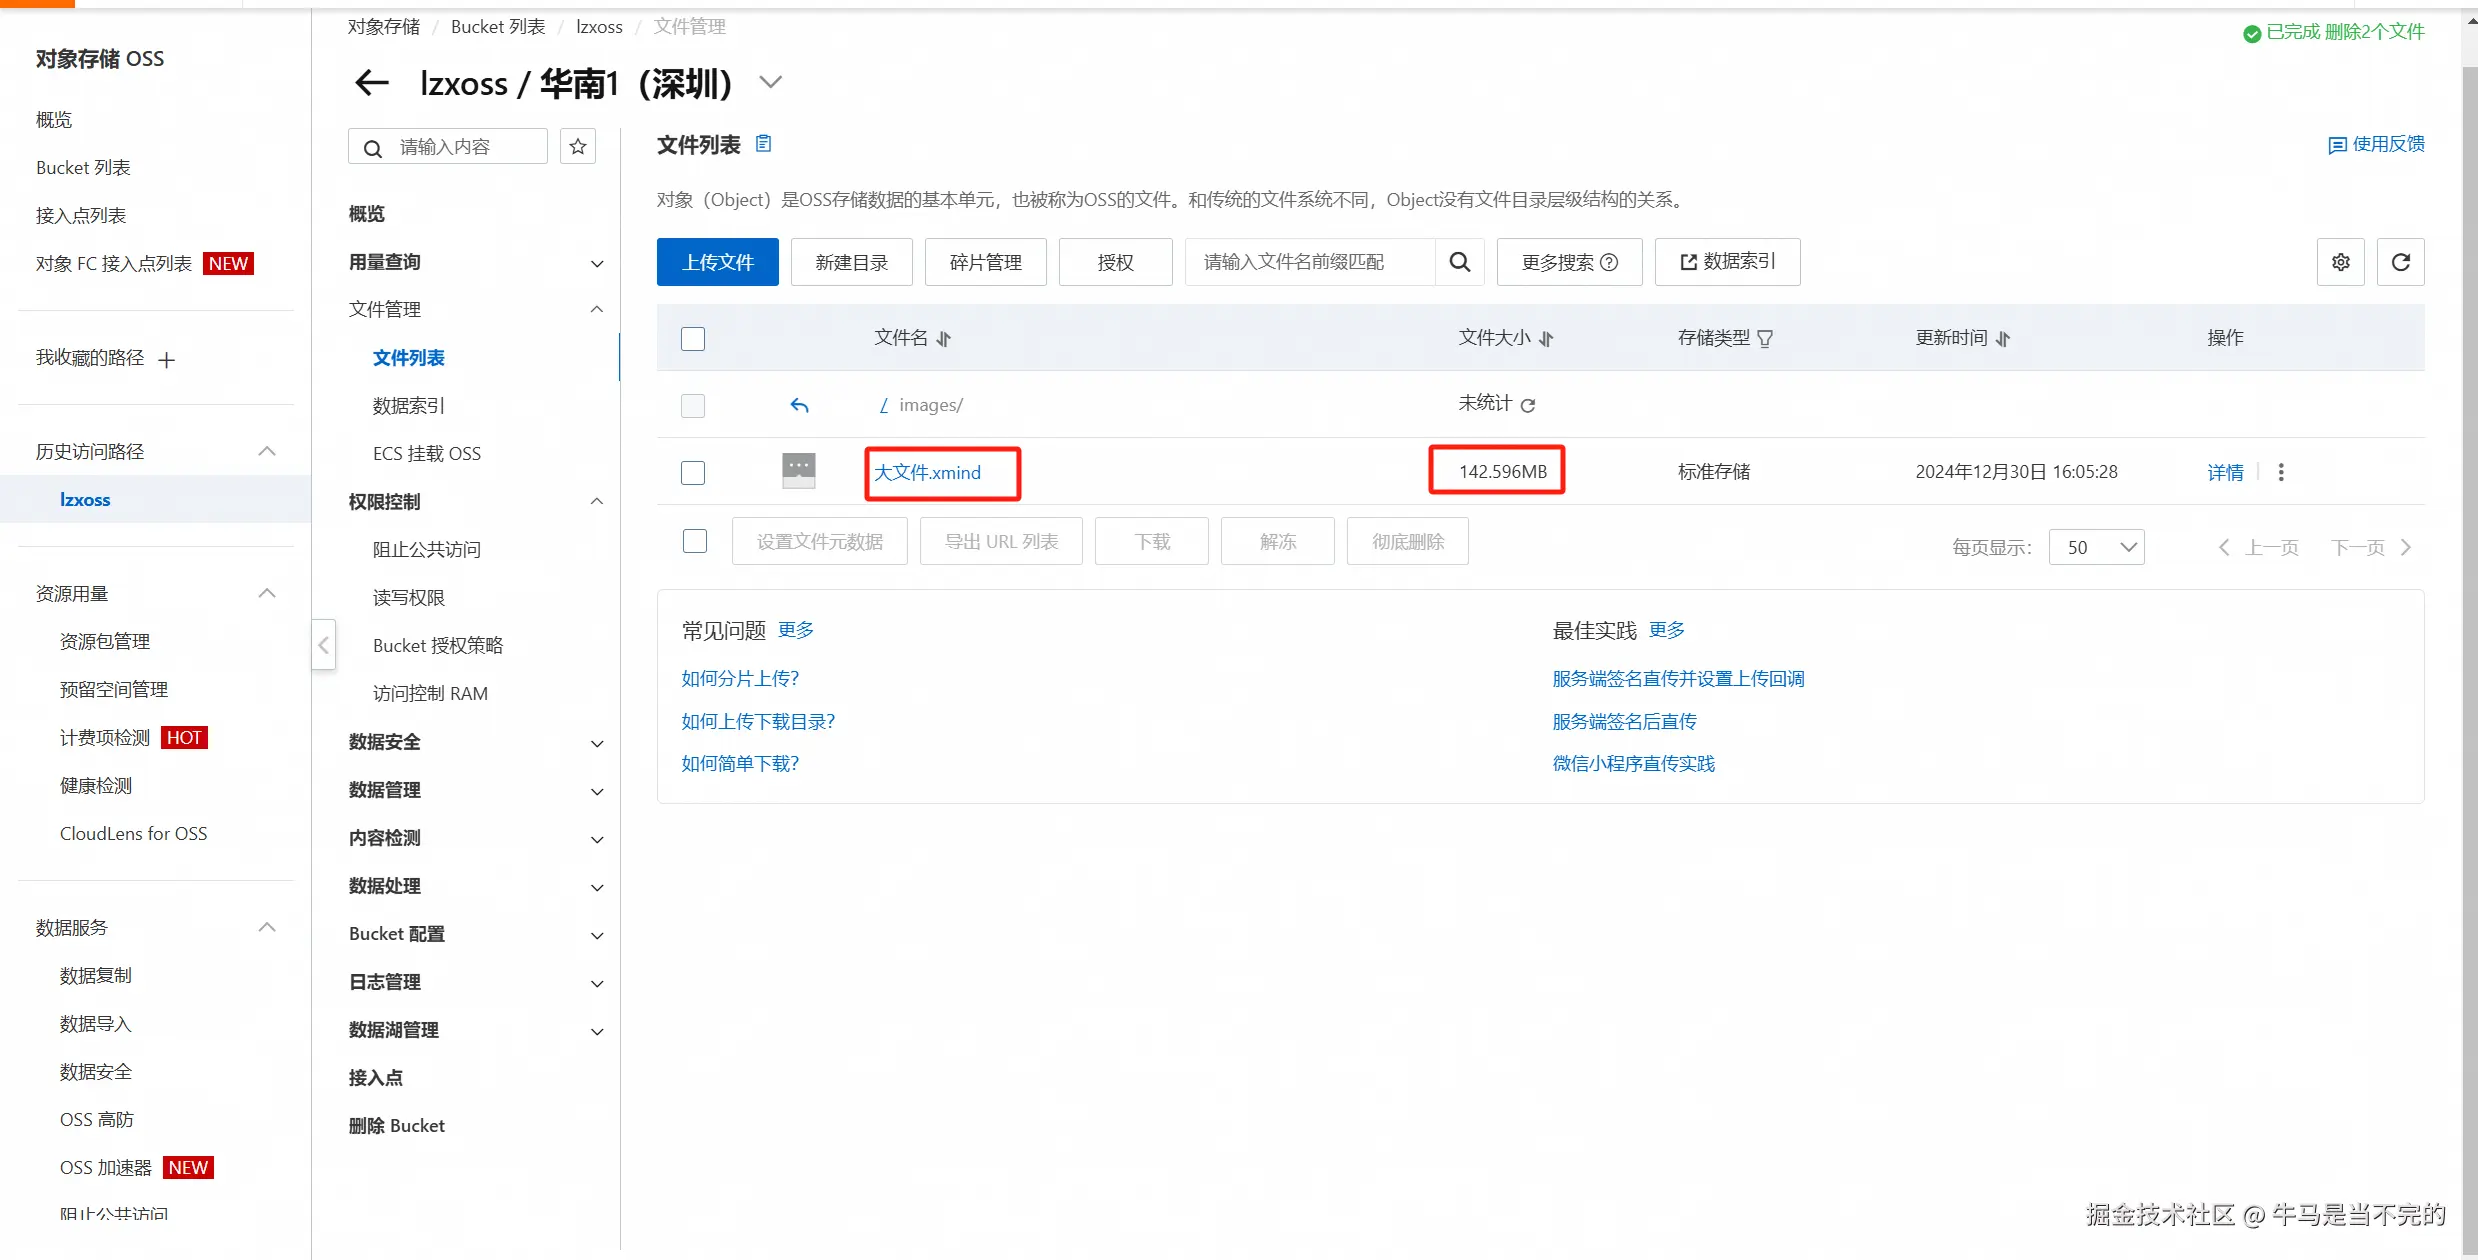Collapse the 权限控制 section
Viewport: 2478px width, 1260px height.
pyautogui.click(x=597, y=502)
